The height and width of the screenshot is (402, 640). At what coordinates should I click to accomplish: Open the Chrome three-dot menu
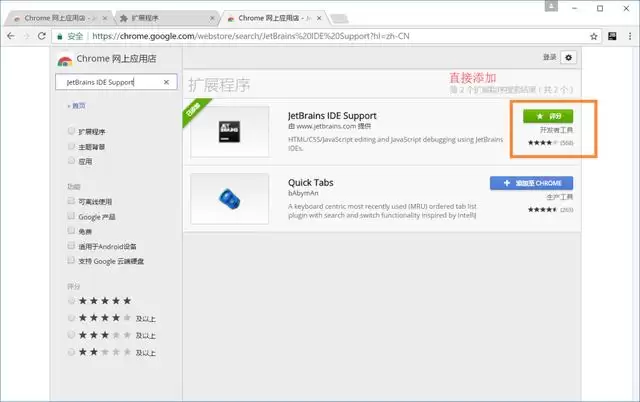click(630, 36)
